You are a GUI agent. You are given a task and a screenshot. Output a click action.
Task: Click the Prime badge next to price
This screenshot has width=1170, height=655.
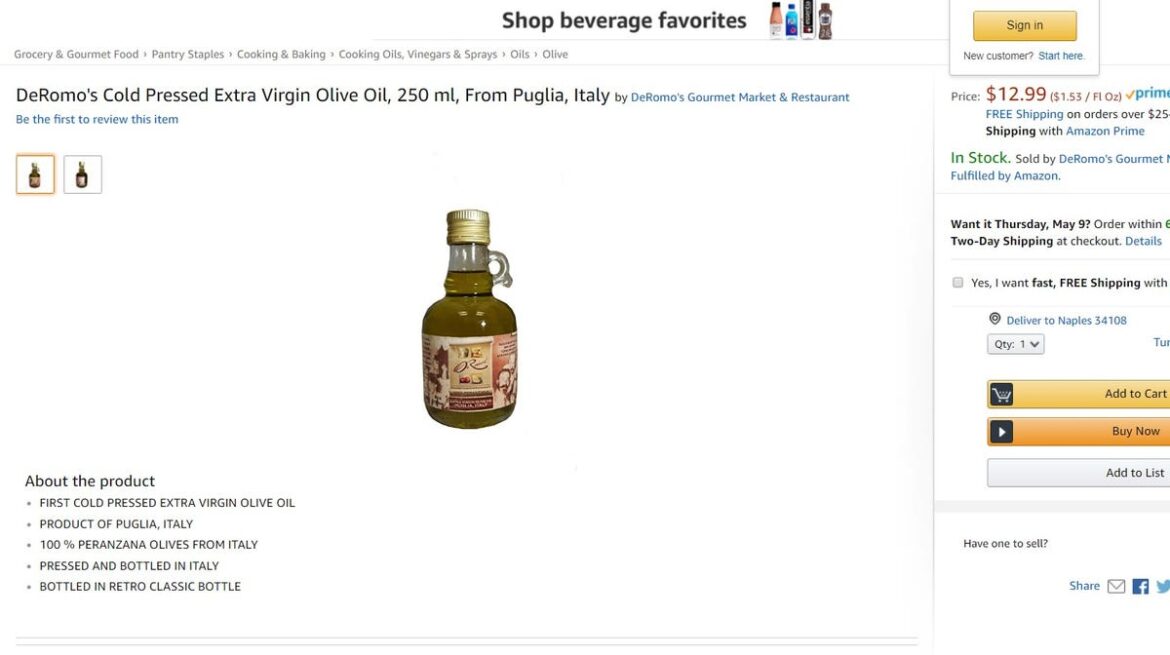coord(1148,94)
